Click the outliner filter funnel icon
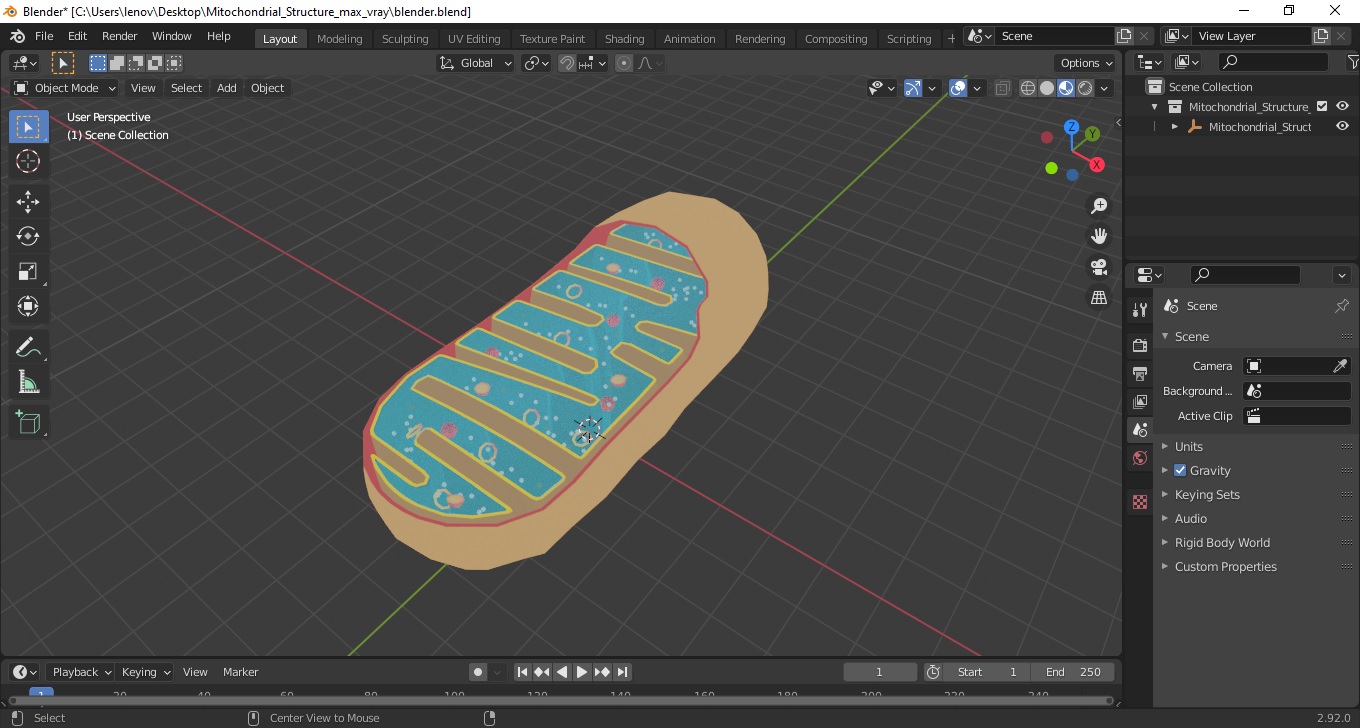This screenshot has width=1360, height=728. (x=1352, y=62)
